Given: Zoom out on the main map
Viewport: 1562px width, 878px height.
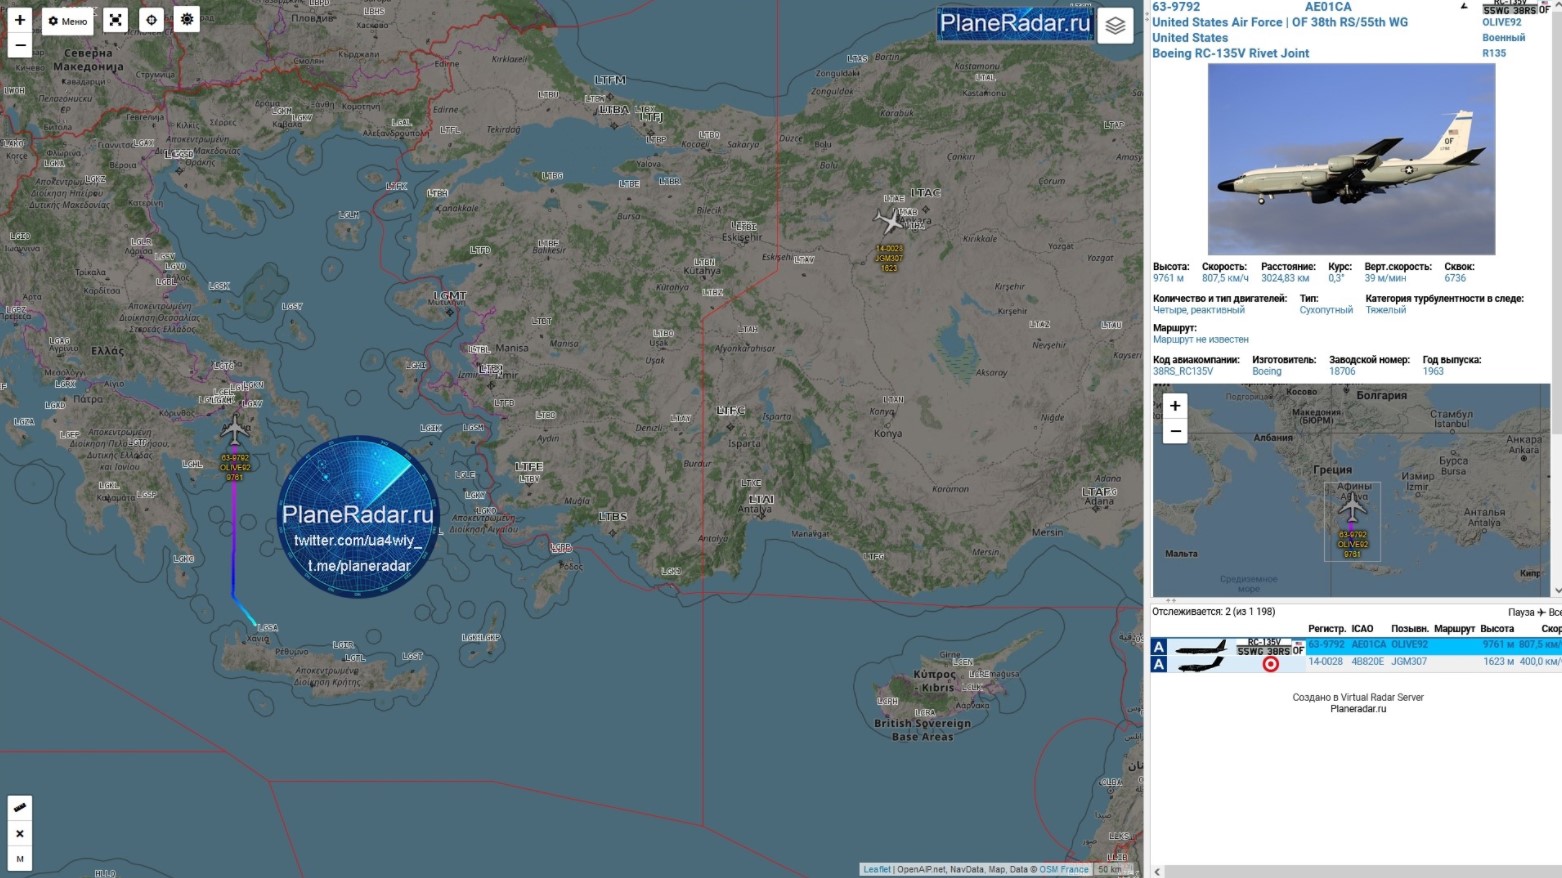Looking at the screenshot, I should tap(20, 45).
